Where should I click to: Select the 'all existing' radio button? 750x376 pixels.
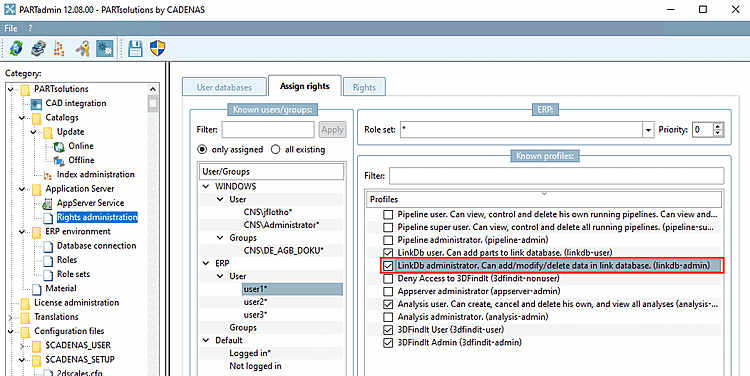point(276,150)
